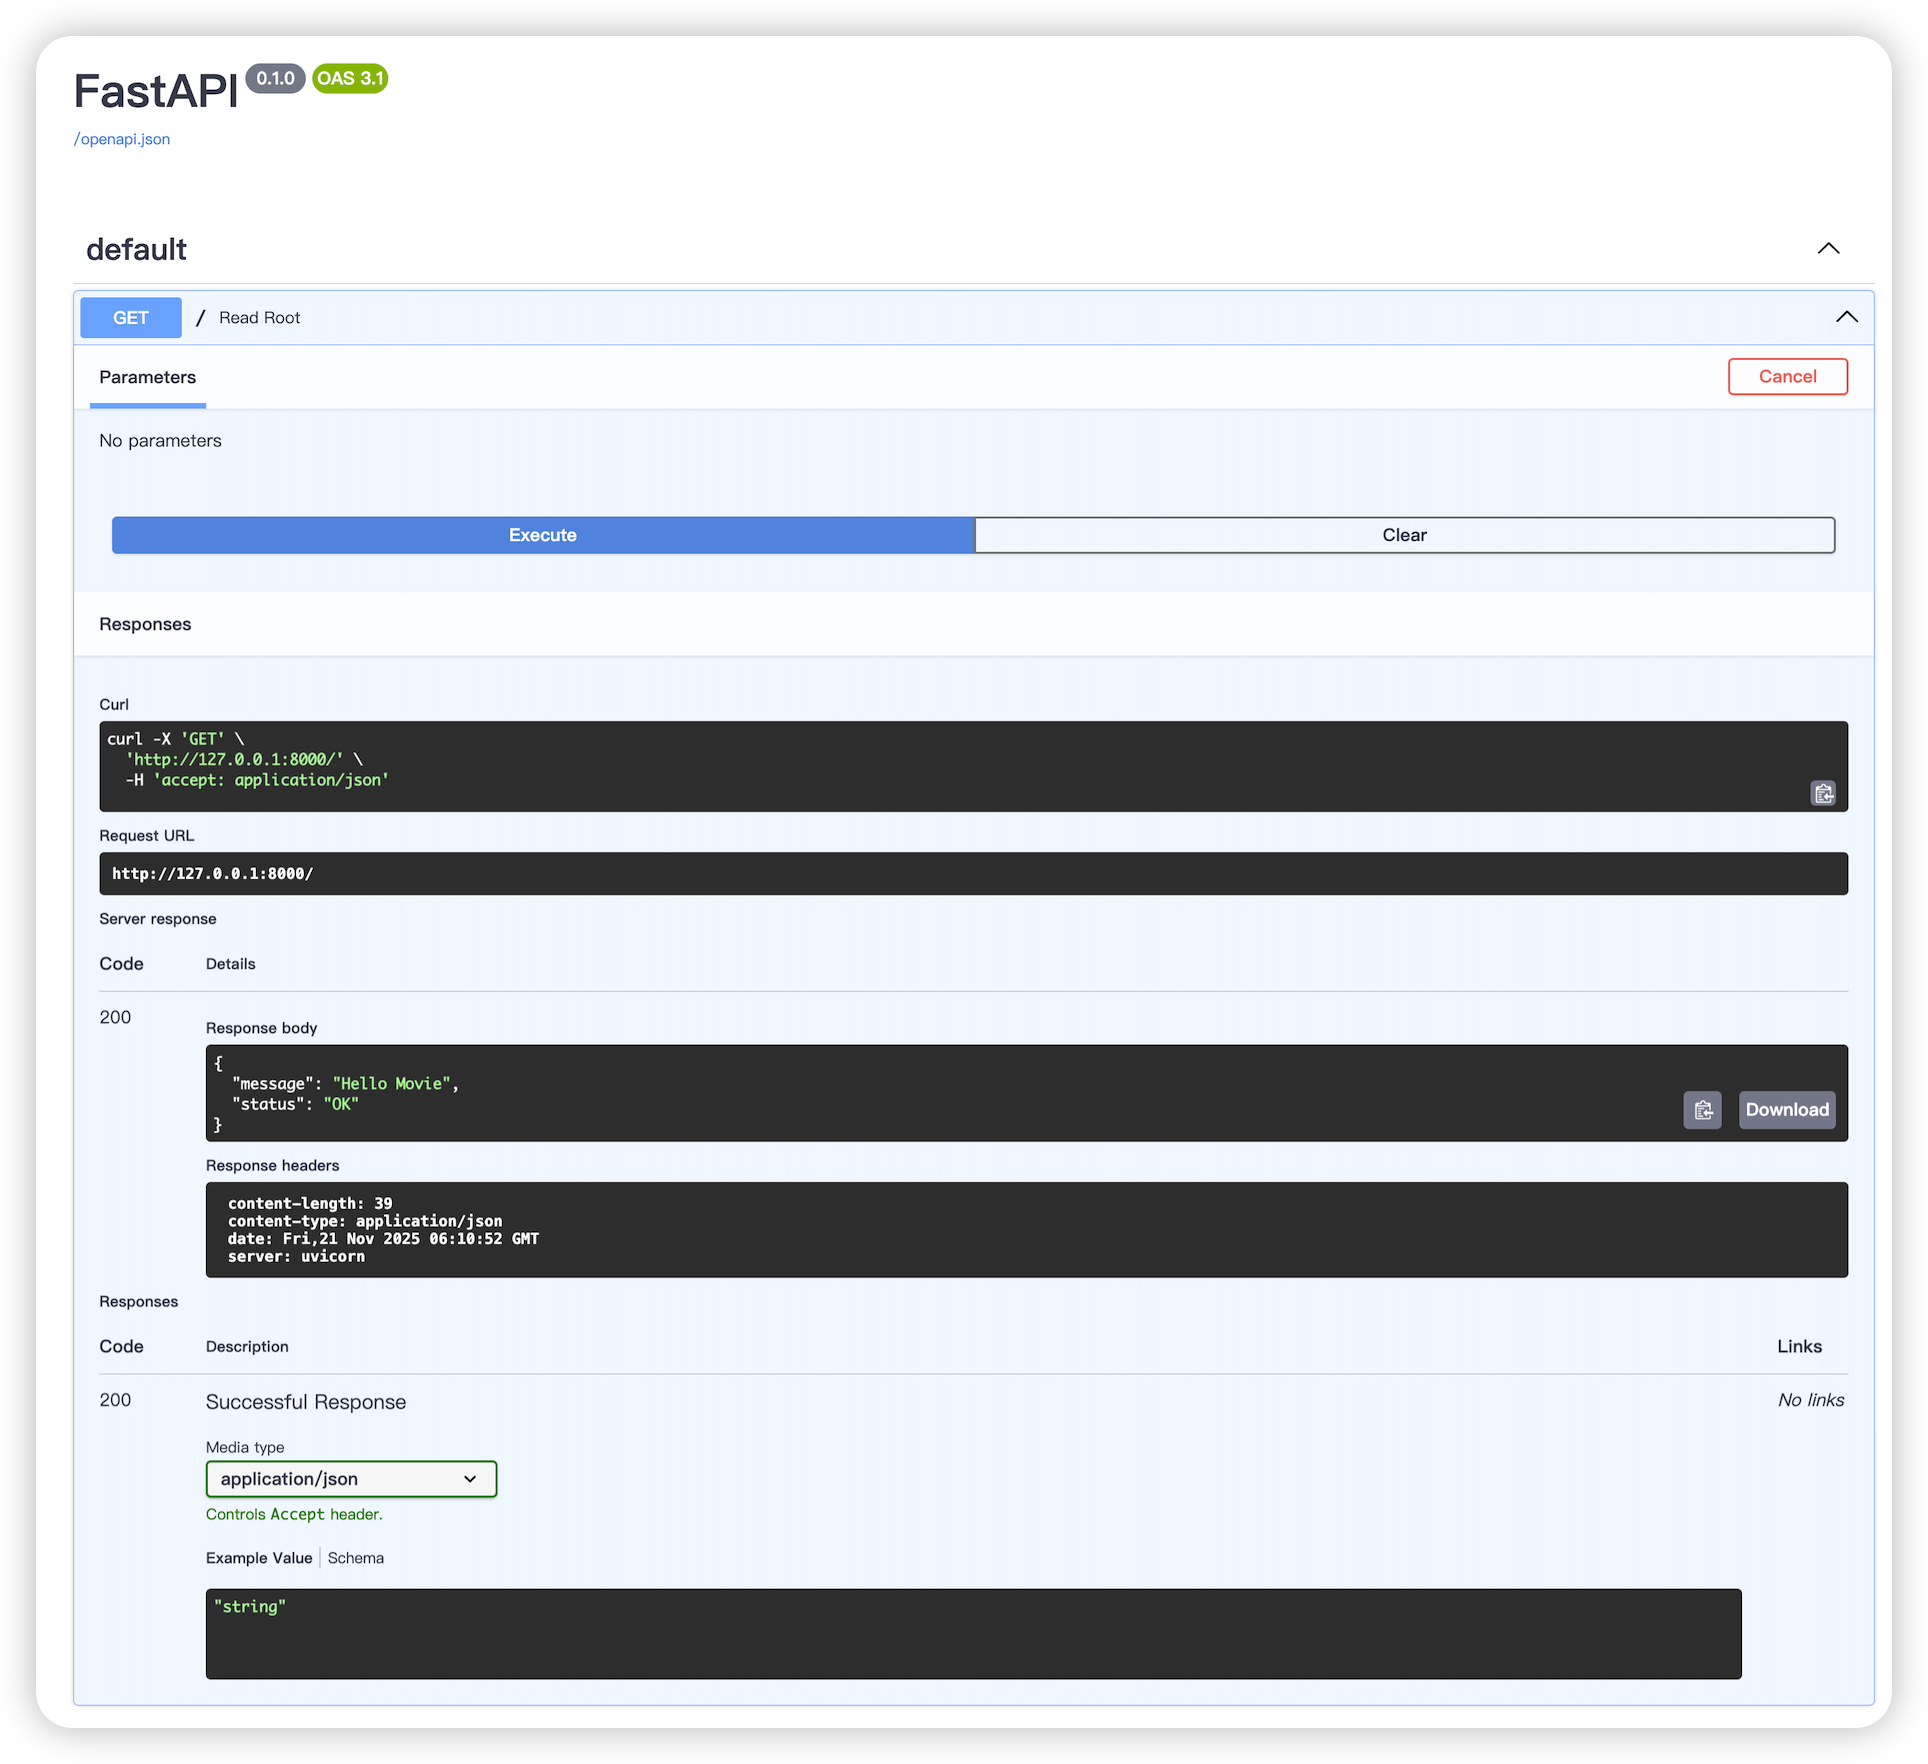Select the Example Value tab
This screenshot has width=1928, height=1764.
coord(259,1558)
